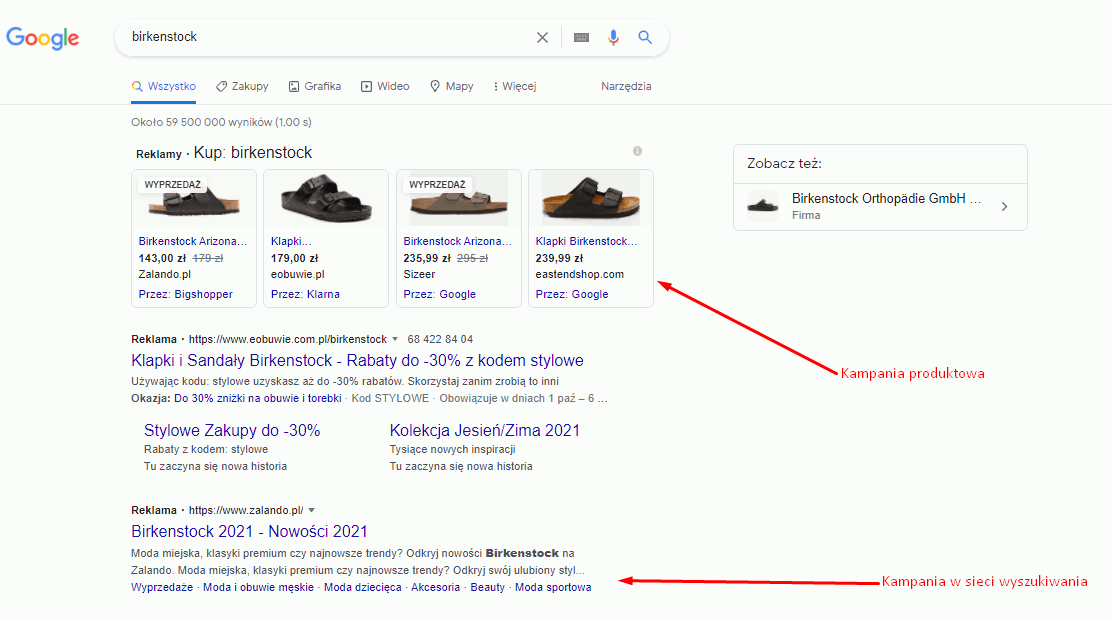This screenshot has width=1112, height=619.
Task: Switch to the Zakupy tab
Action: pos(243,87)
